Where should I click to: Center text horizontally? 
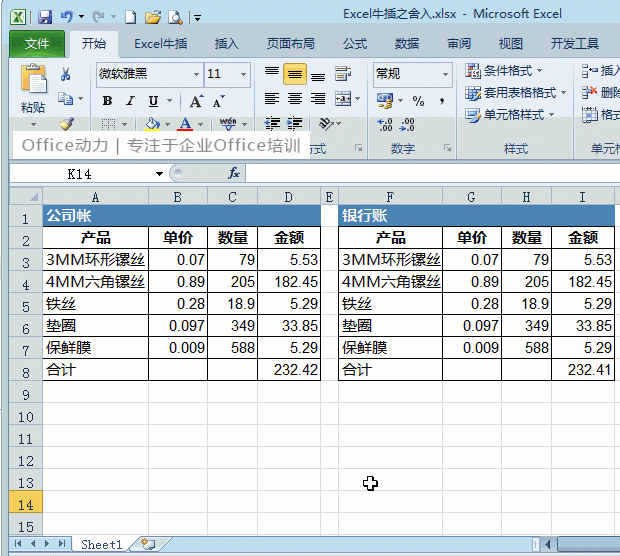point(295,98)
